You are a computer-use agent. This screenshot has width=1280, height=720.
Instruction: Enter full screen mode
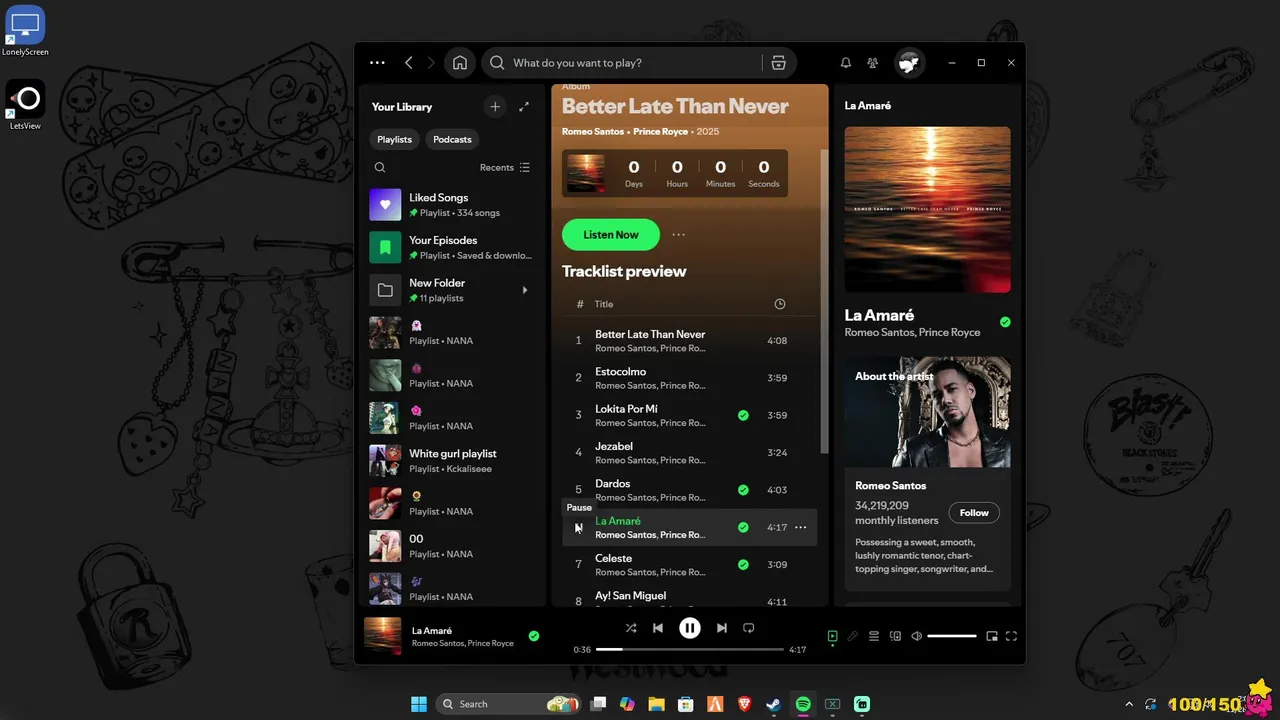coord(1011,636)
